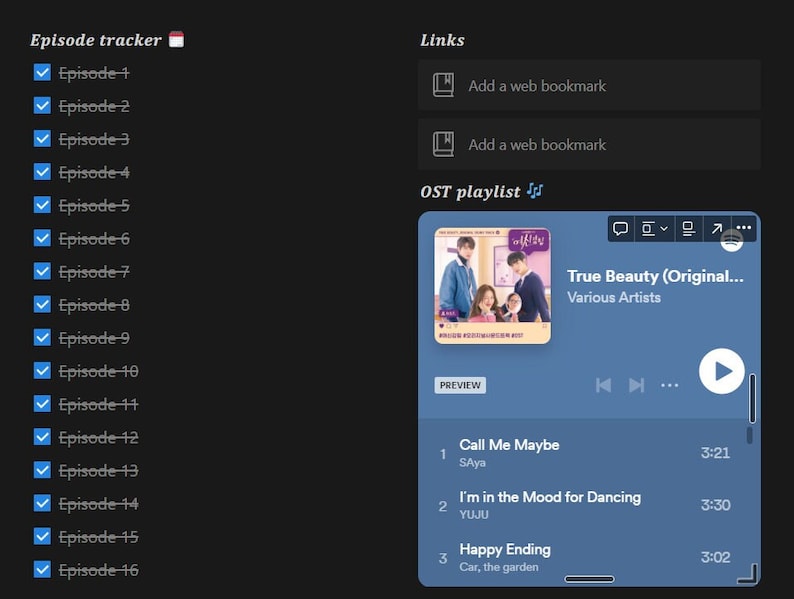The image size is (794, 599).
Task: Toggle the Episode 5 checkbox
Action: point(42,205)
